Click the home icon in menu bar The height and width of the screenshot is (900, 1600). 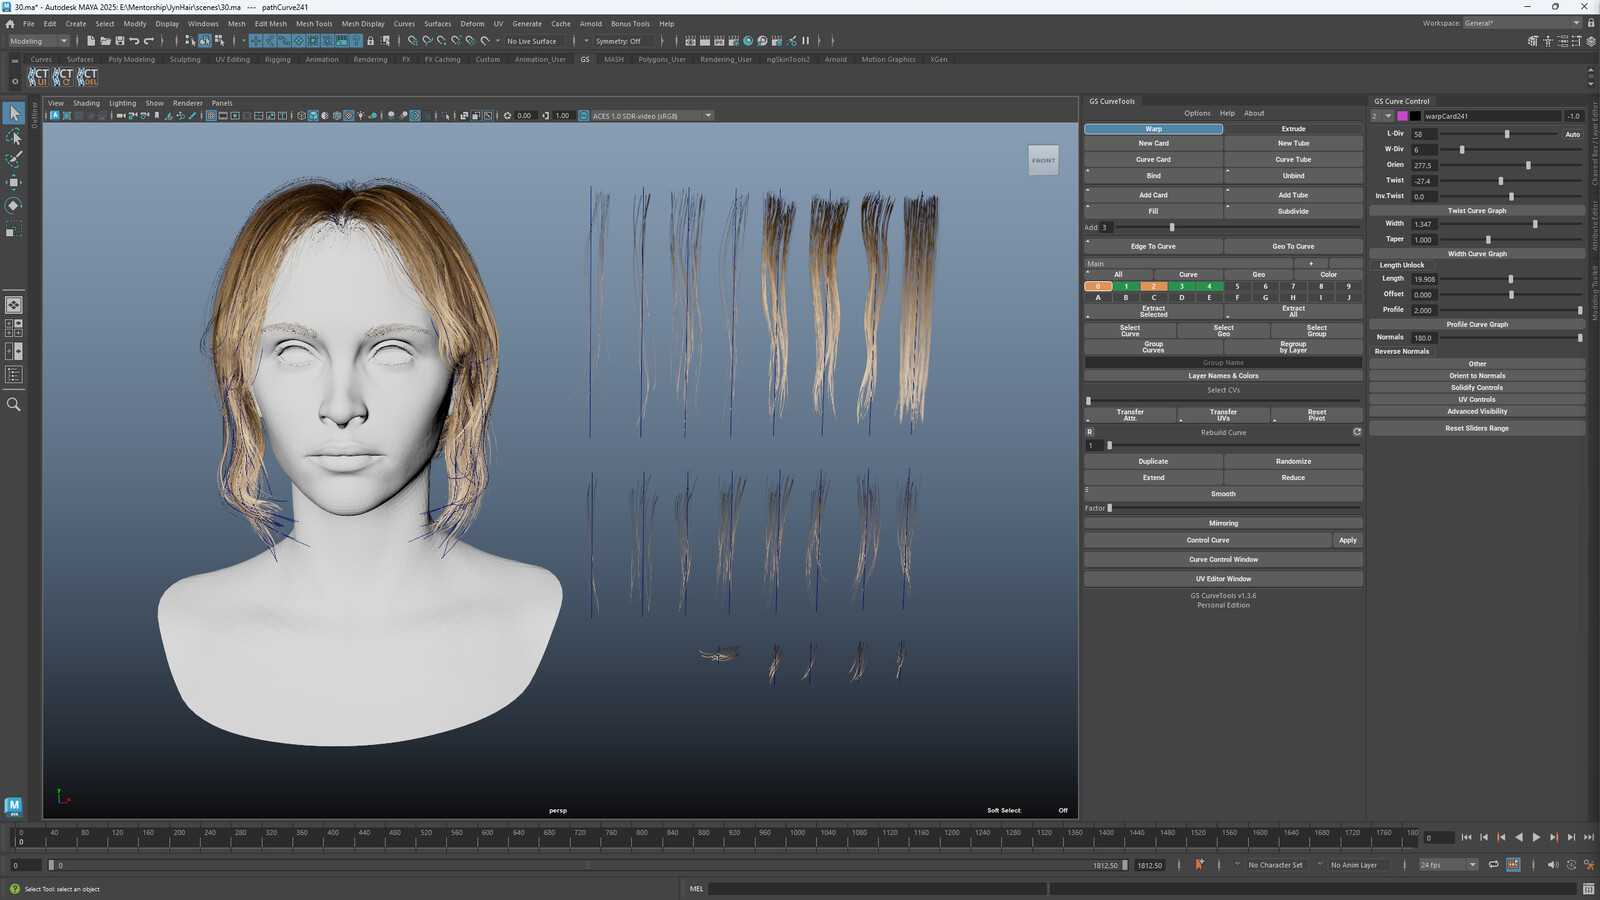10,24
